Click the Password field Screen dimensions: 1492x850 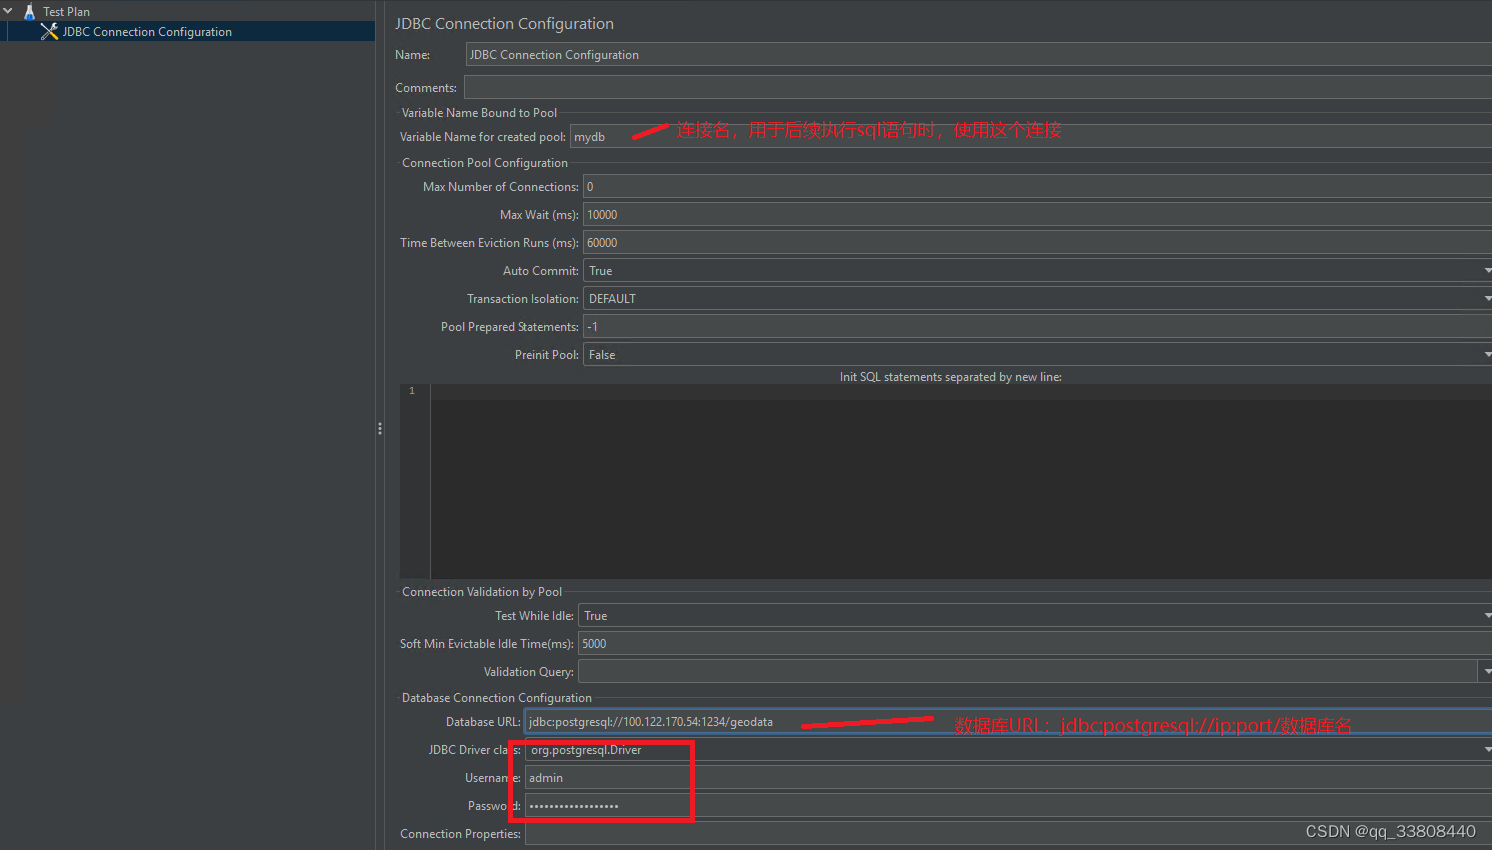pyautogui.click(x=1008, y=806)
